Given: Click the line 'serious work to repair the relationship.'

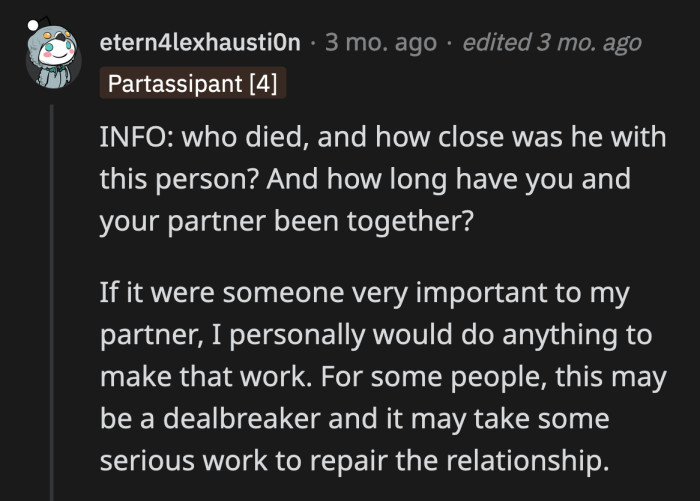Looking at the screenshot, I should click(x=354, y=461).
